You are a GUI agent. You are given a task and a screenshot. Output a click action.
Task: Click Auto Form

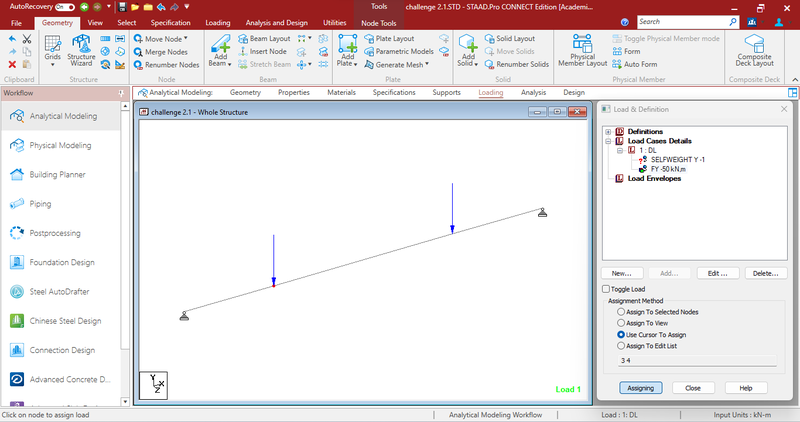tap(635, 64)
